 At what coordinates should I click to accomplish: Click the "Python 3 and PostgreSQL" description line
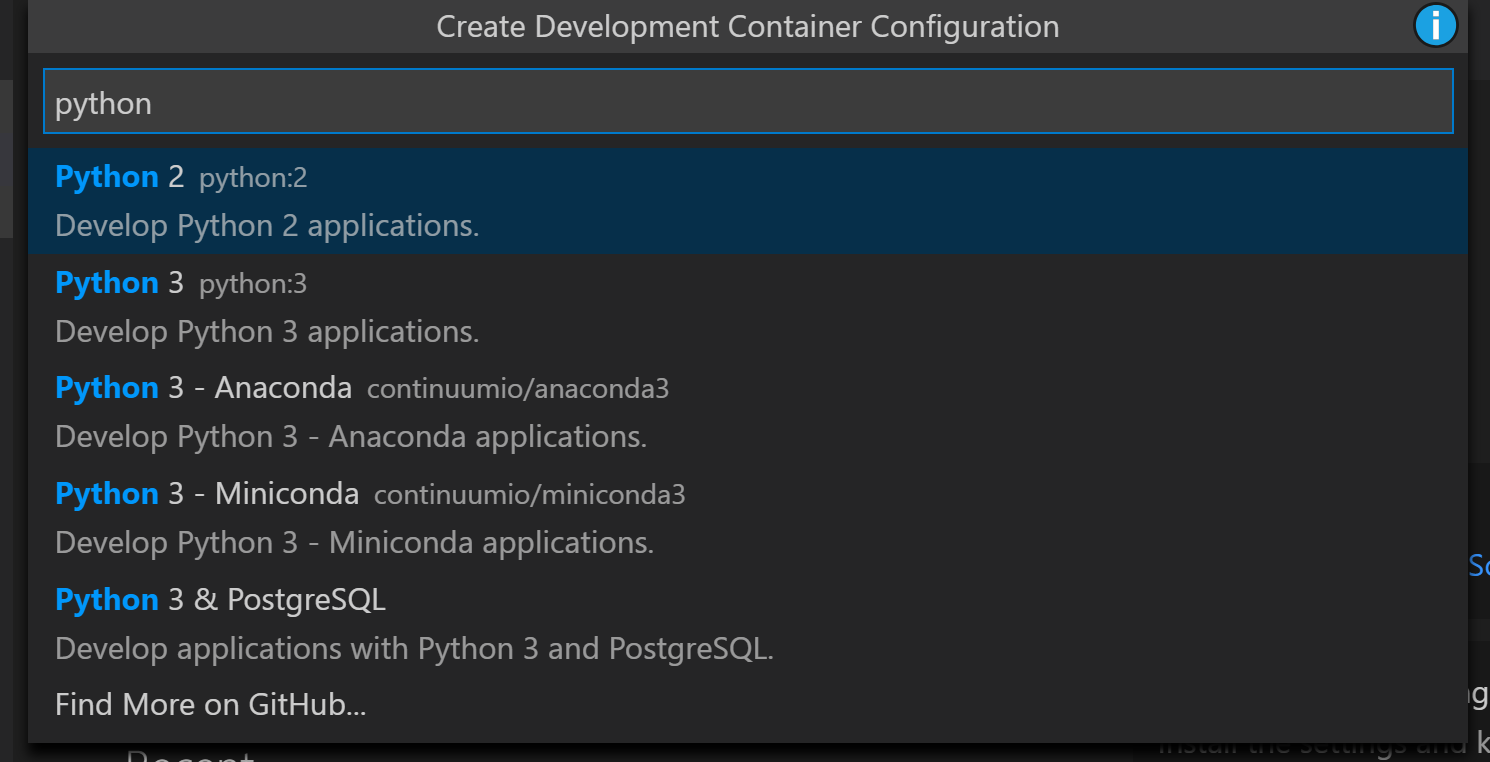coord(414,650)
